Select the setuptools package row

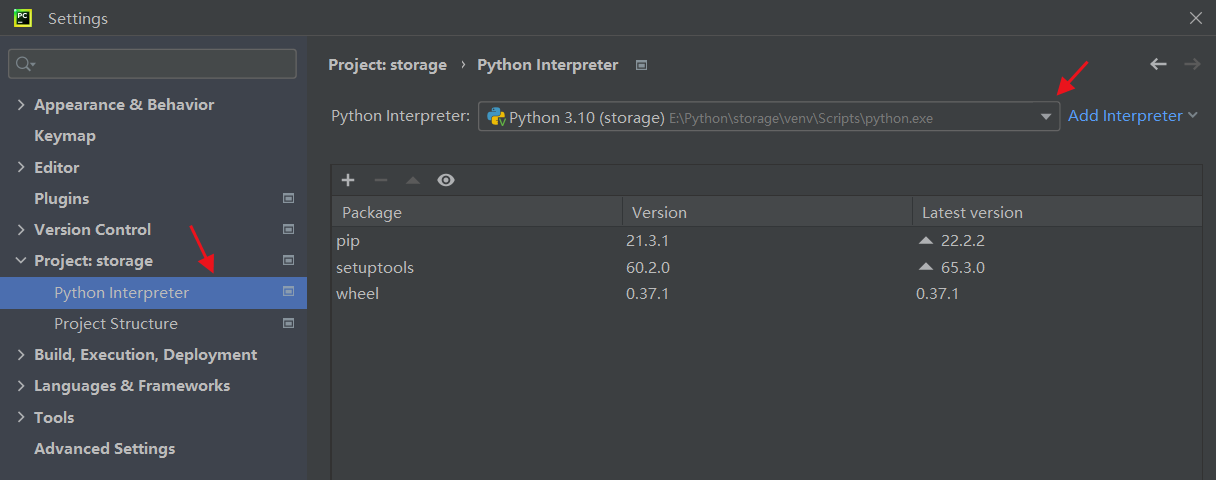(375, 268)
